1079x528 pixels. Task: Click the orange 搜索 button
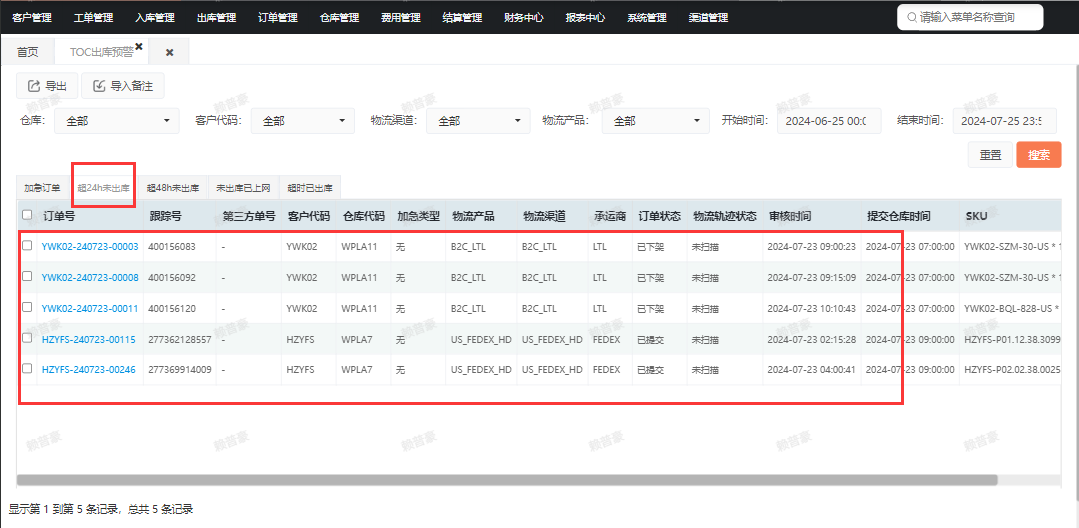click(1039, 155)
